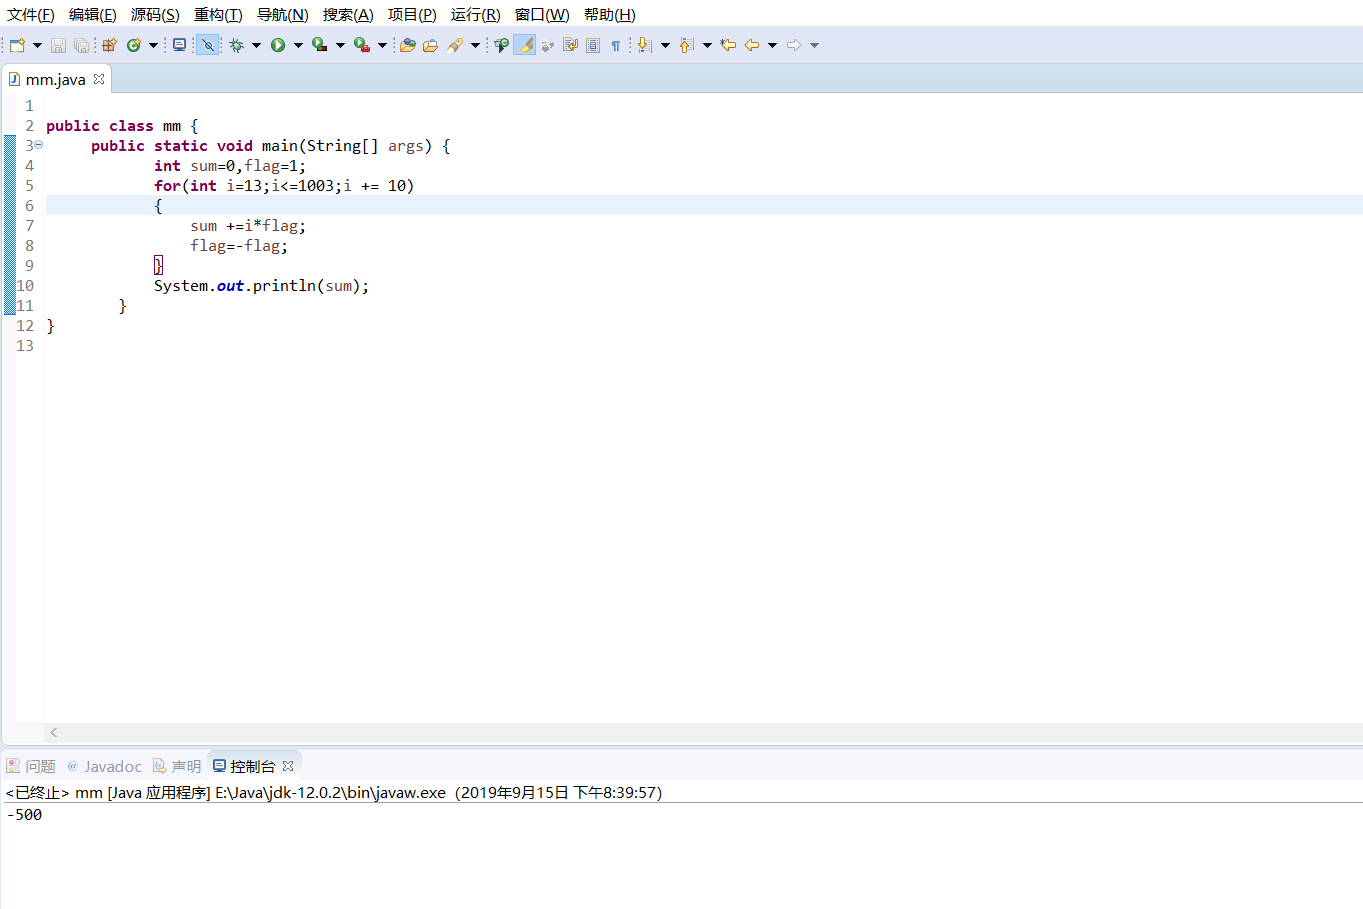
Task: Open the Debug configurations dropdown arrow
Action: click(x=256, y=45)
